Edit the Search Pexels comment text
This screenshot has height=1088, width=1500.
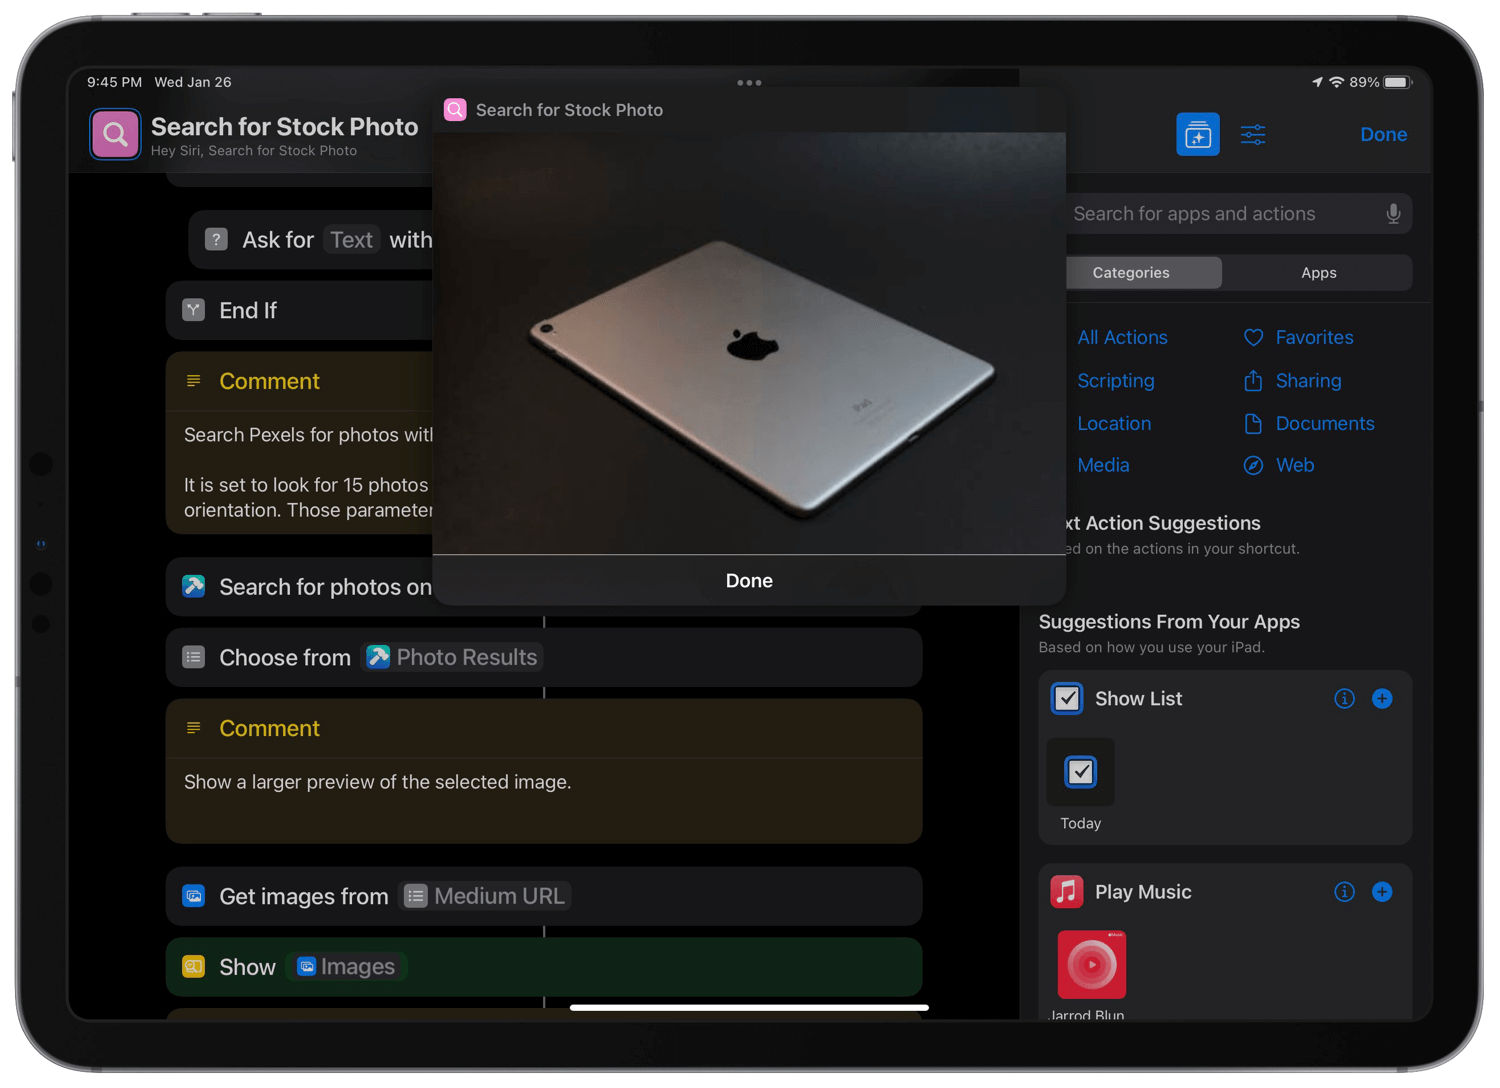(308, 472)
